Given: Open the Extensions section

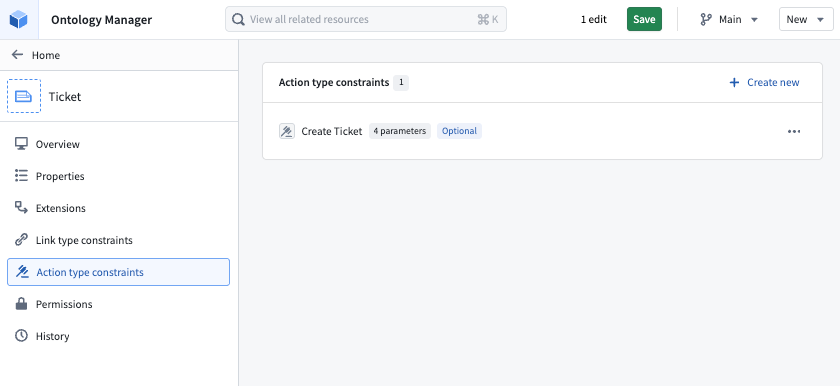Looking at the screenshot, I should pos(118,208).
